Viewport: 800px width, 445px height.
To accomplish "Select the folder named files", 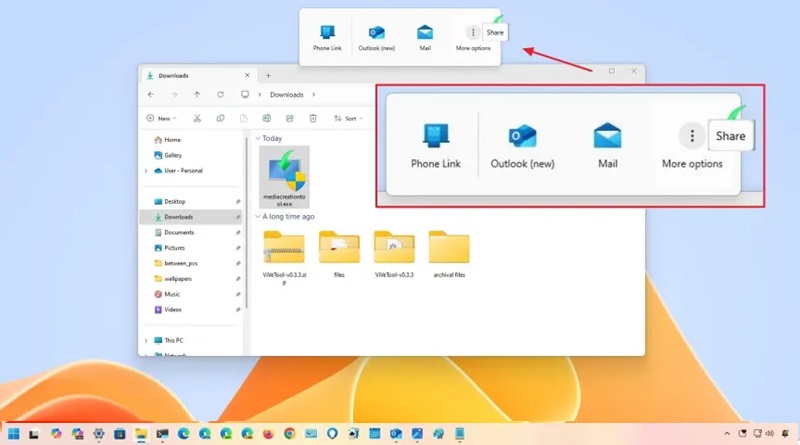I will tap(339, 254).
